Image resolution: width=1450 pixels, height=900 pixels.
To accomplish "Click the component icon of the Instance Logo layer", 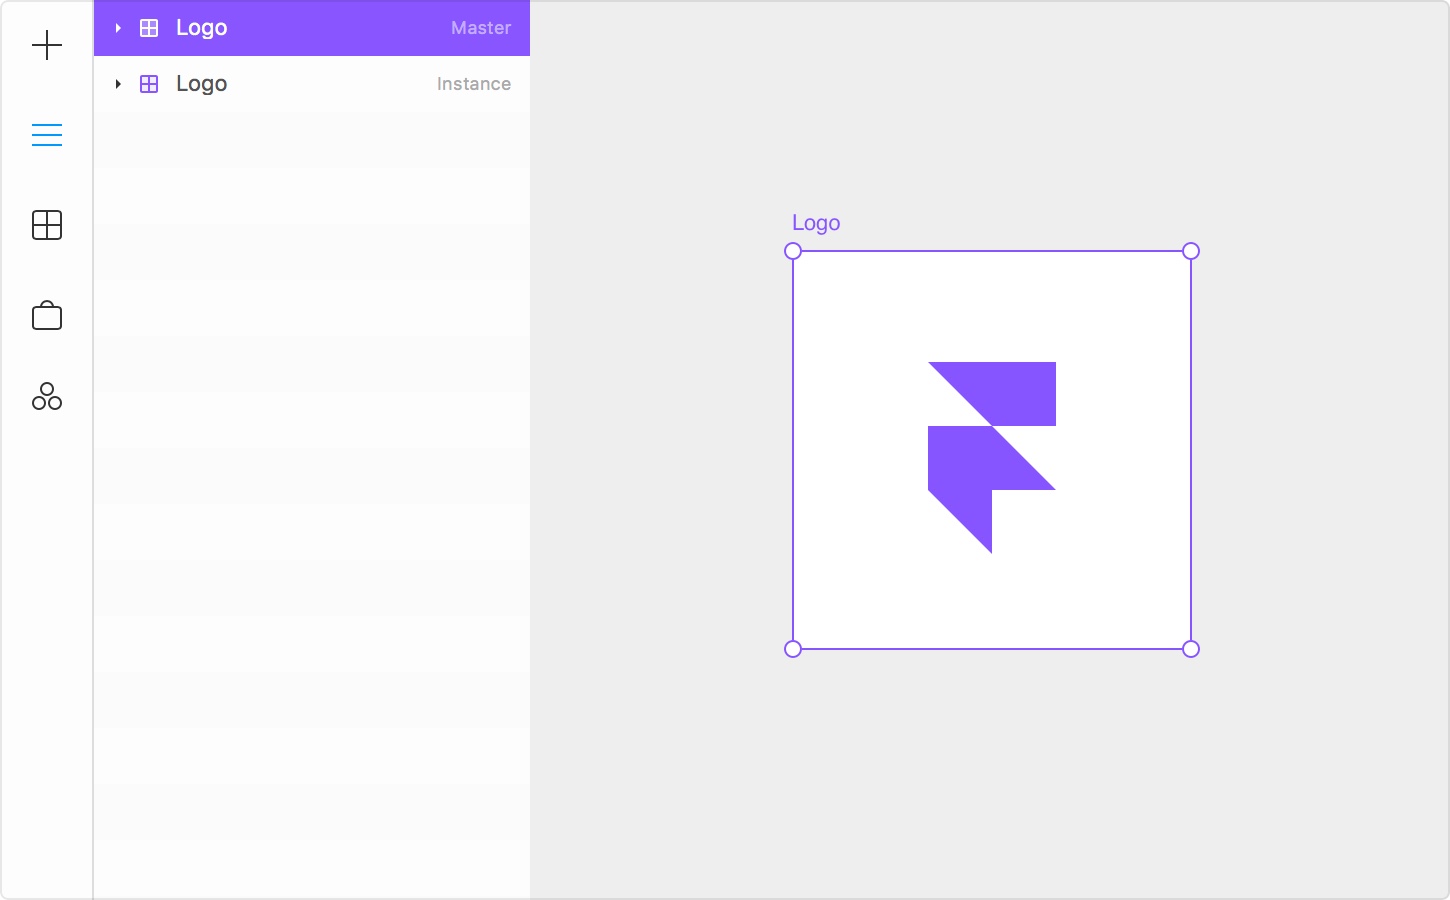I will click(x=149, y=84).
